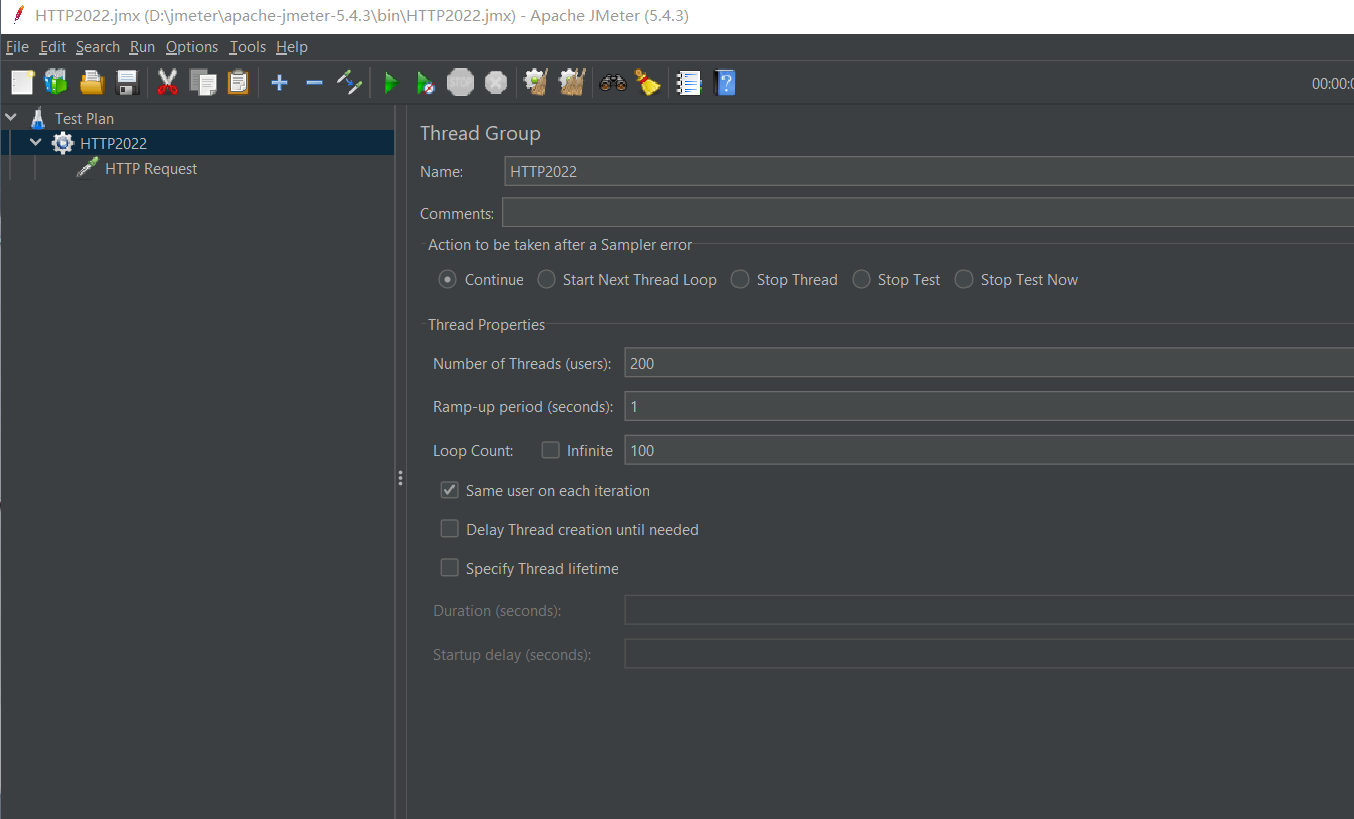Click Start no pauses icon

425,83
